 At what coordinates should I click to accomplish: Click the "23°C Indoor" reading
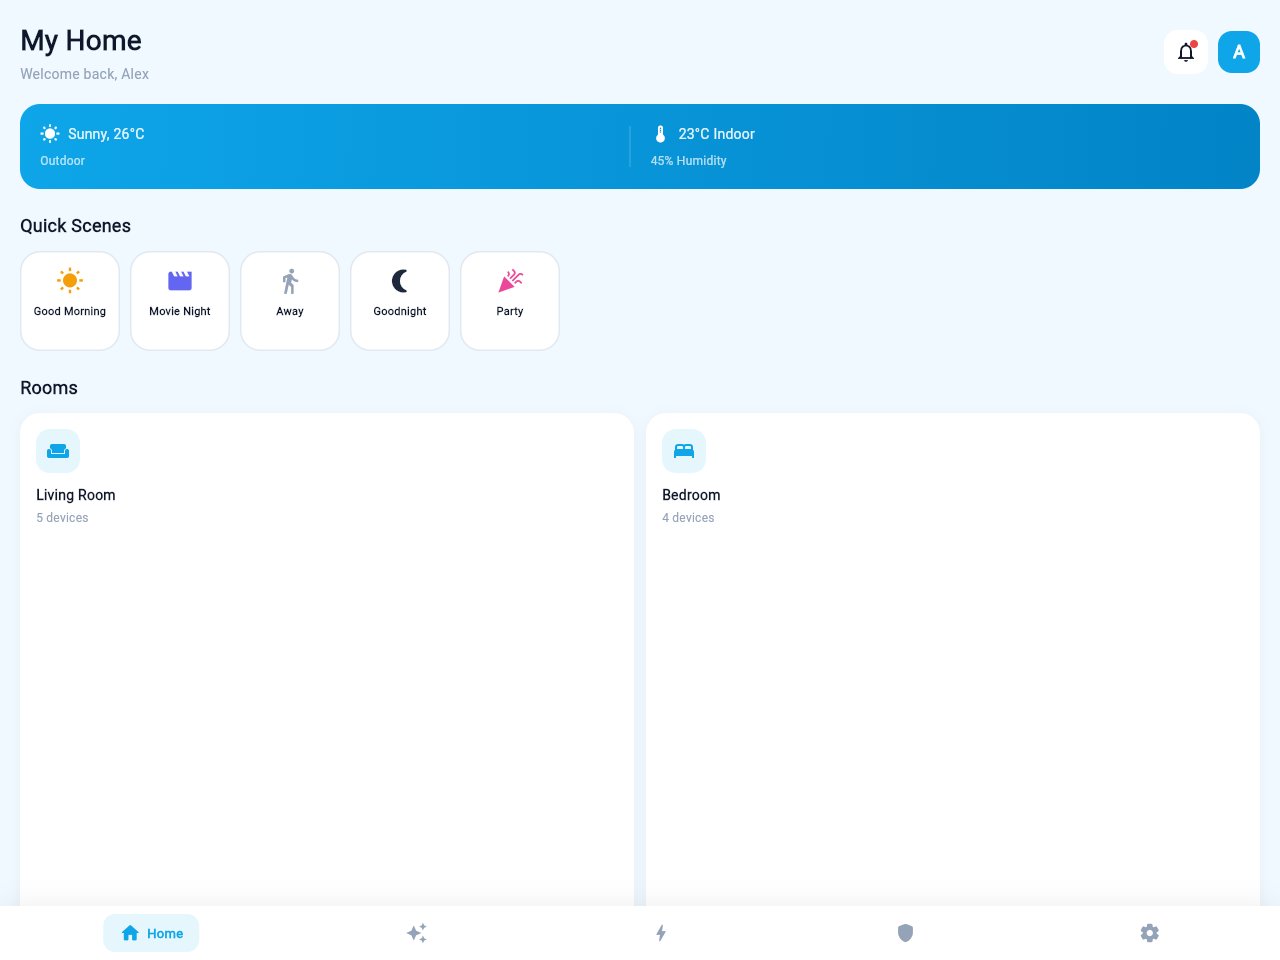click(x=716, y=134)
